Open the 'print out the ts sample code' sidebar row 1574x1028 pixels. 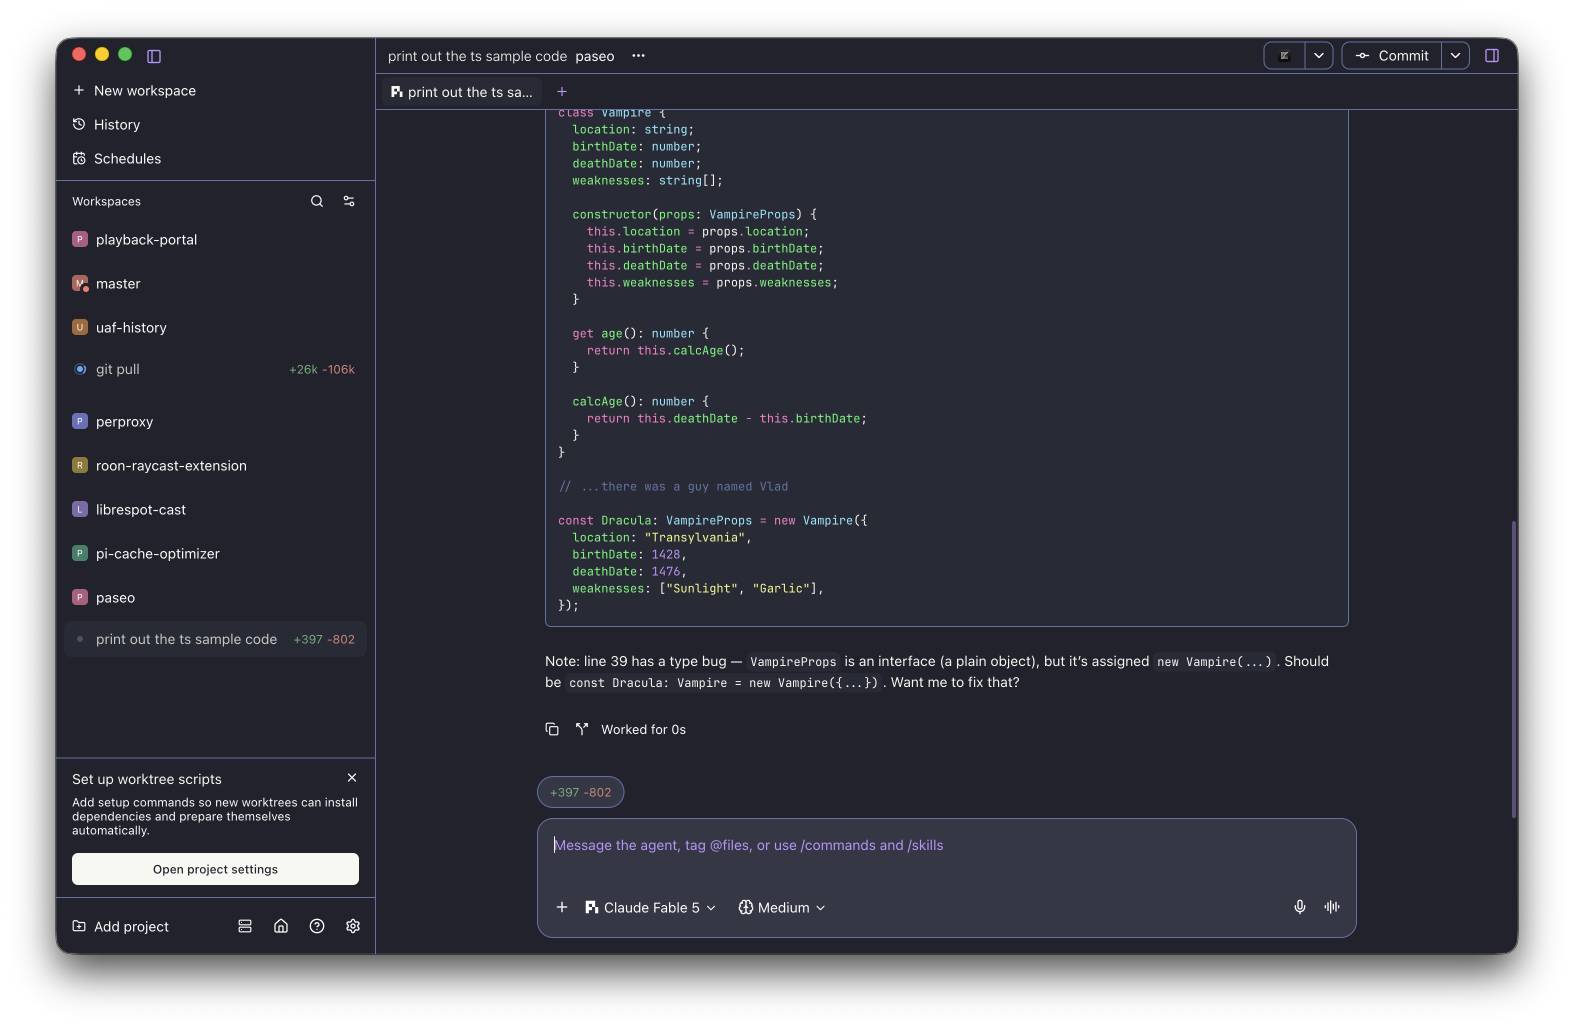tap(215, 640)
